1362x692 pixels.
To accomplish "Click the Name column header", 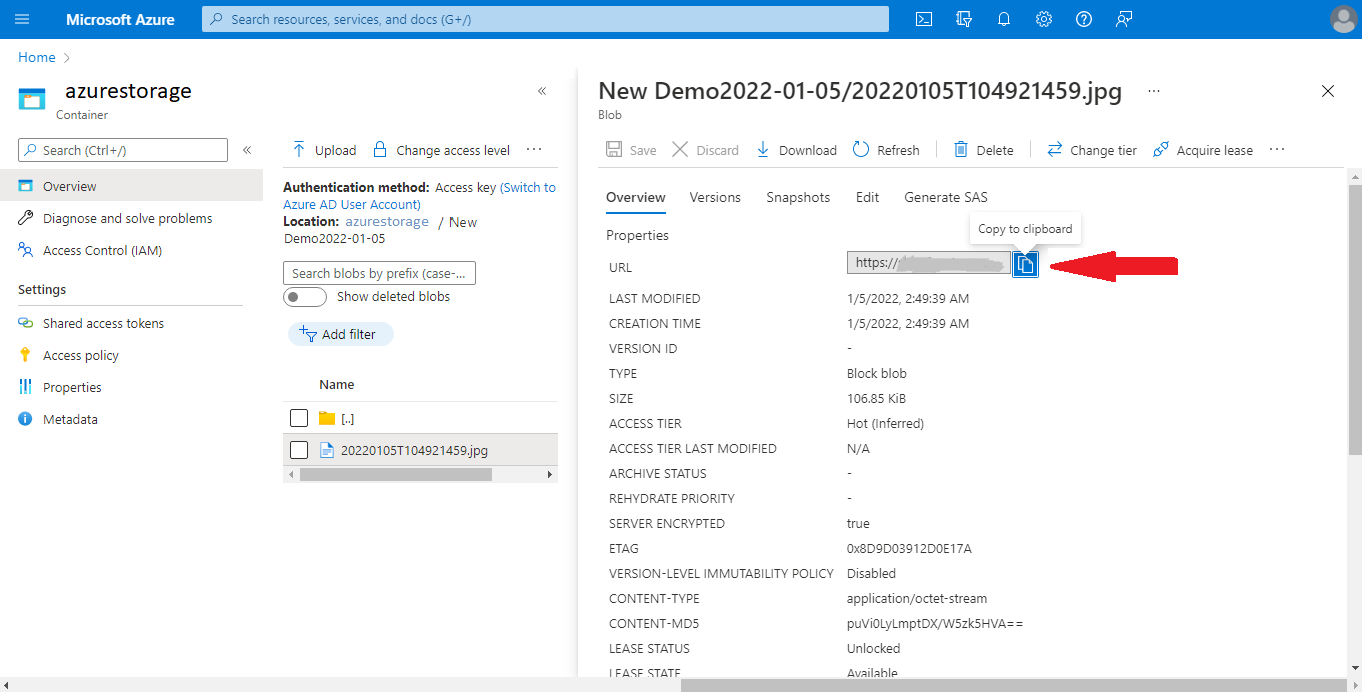I will [337, 384].
